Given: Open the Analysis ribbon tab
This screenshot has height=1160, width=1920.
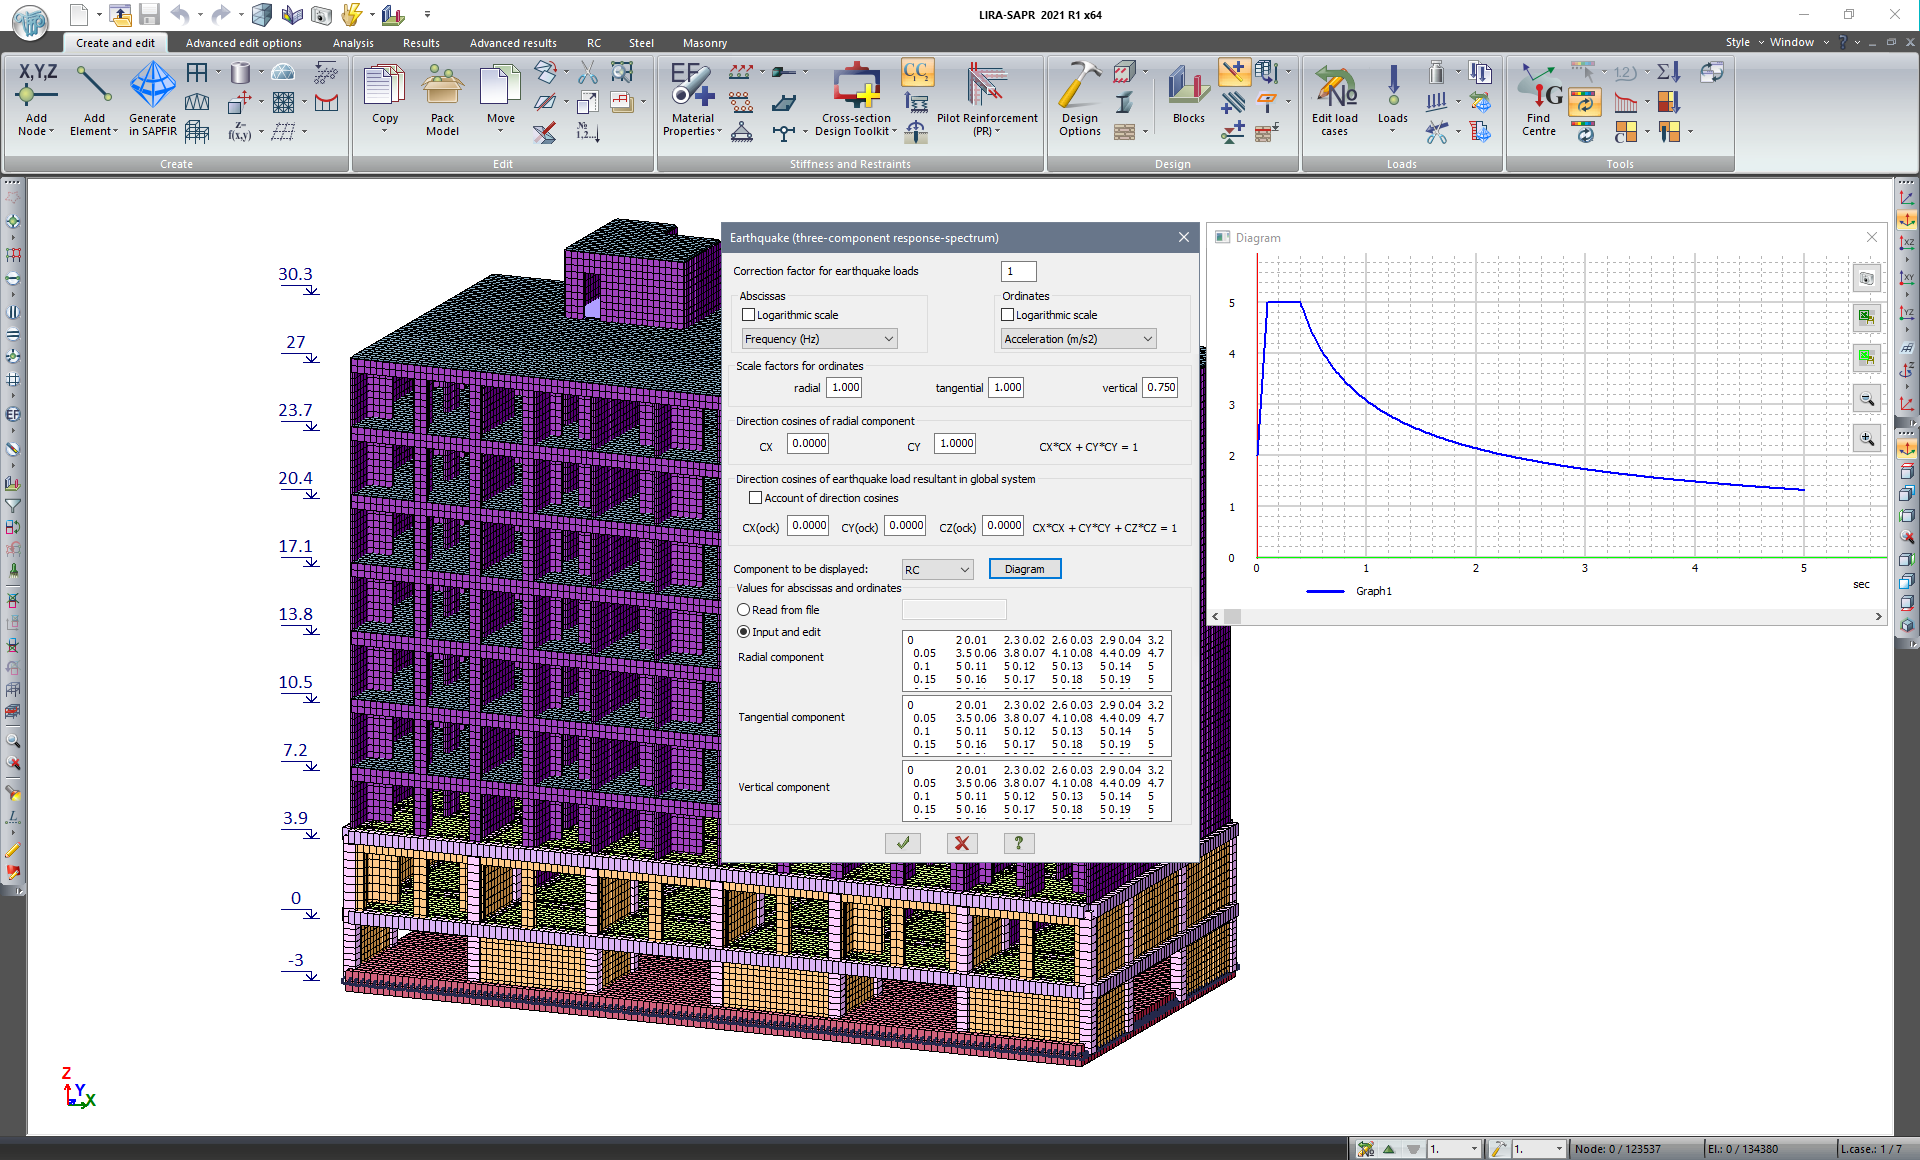Looking at the screenshot, I should [x=353, y=43].
